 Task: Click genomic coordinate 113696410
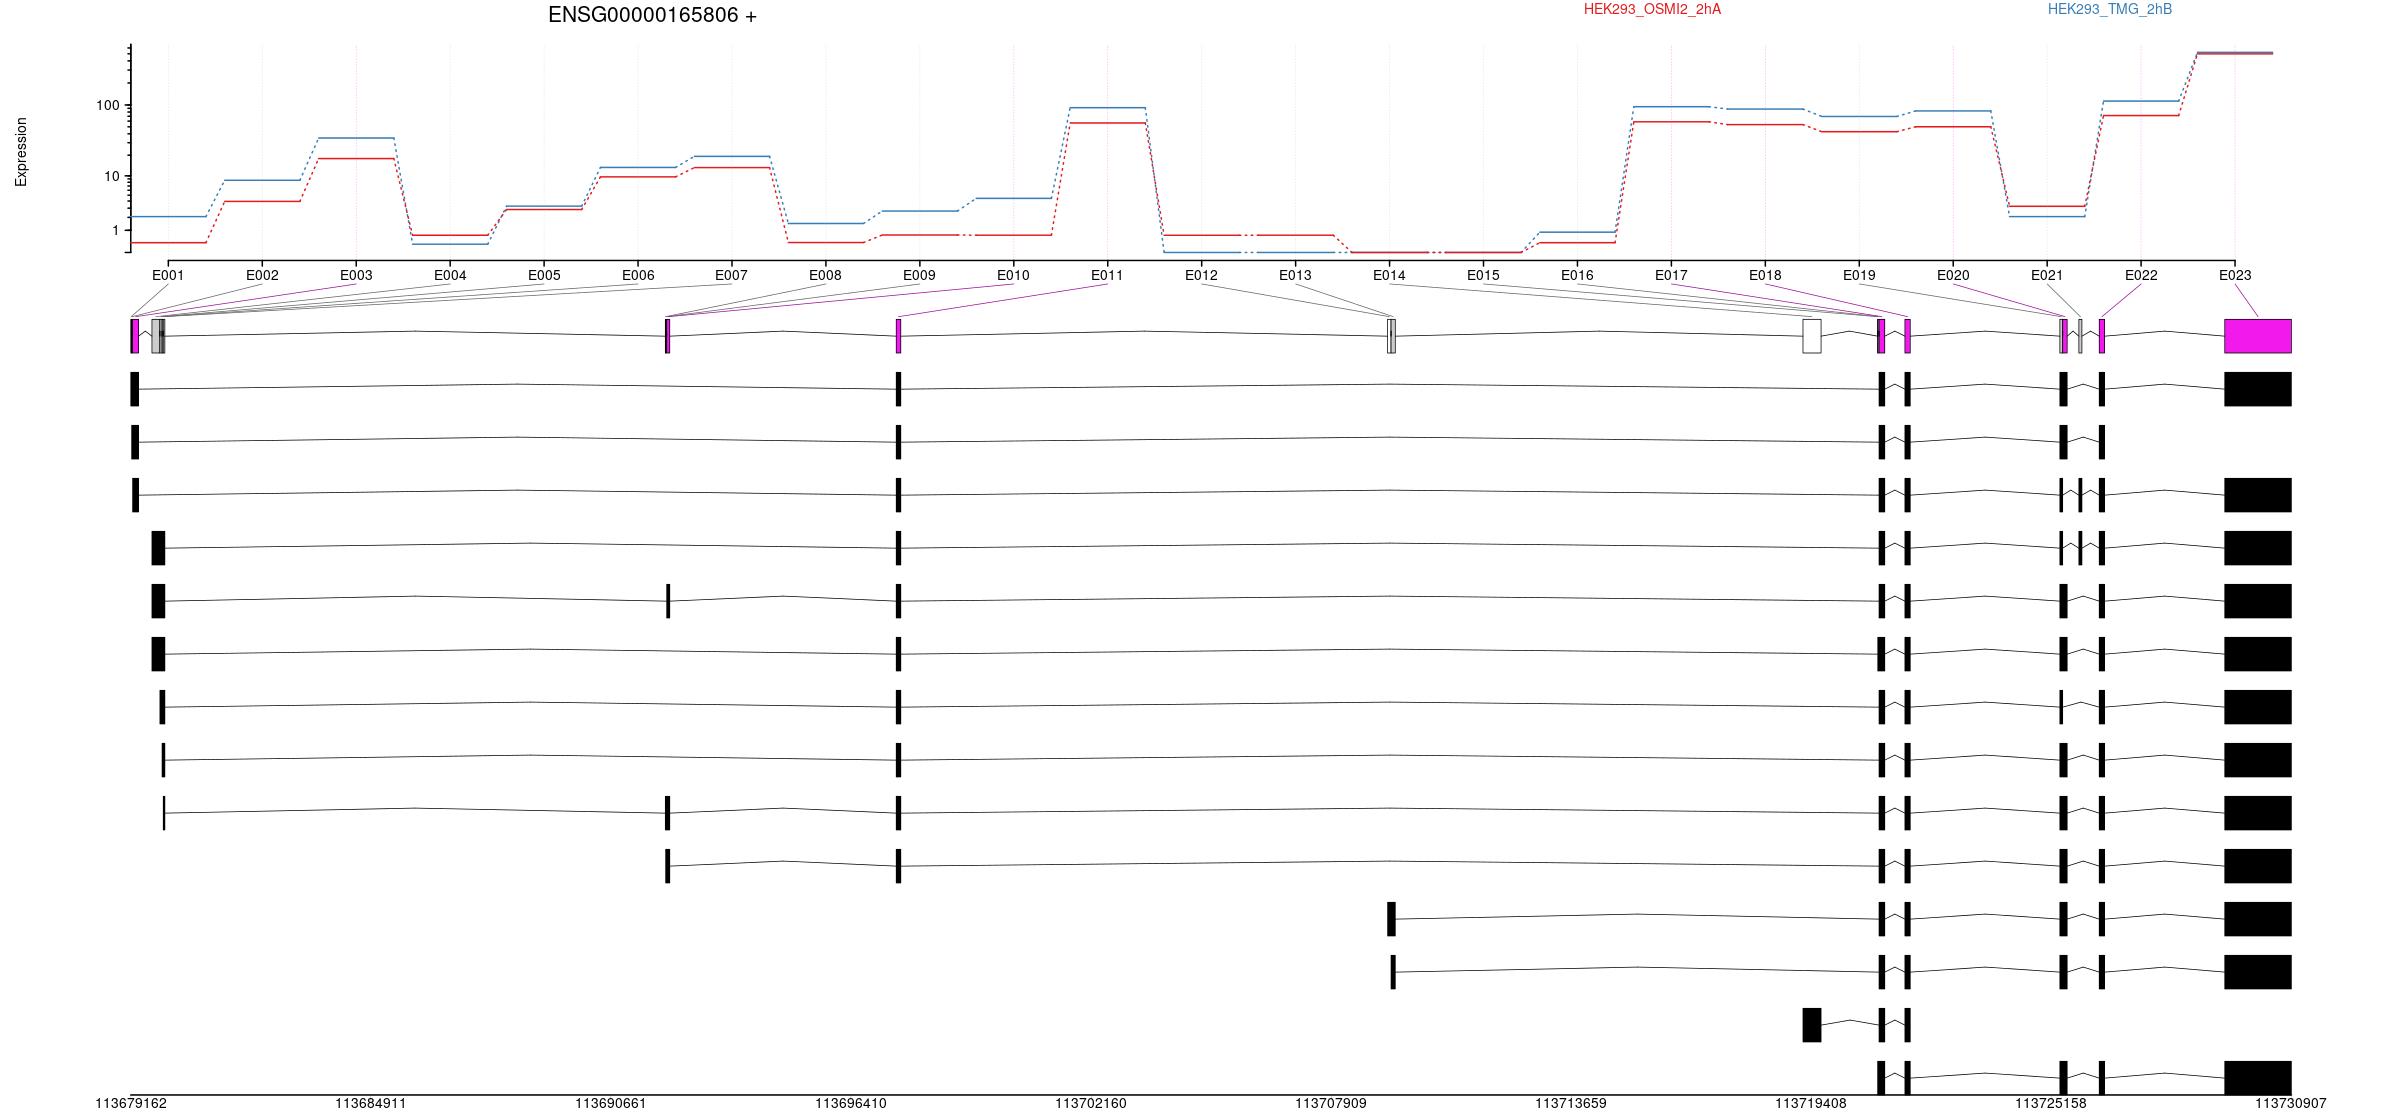point(851,1103)
